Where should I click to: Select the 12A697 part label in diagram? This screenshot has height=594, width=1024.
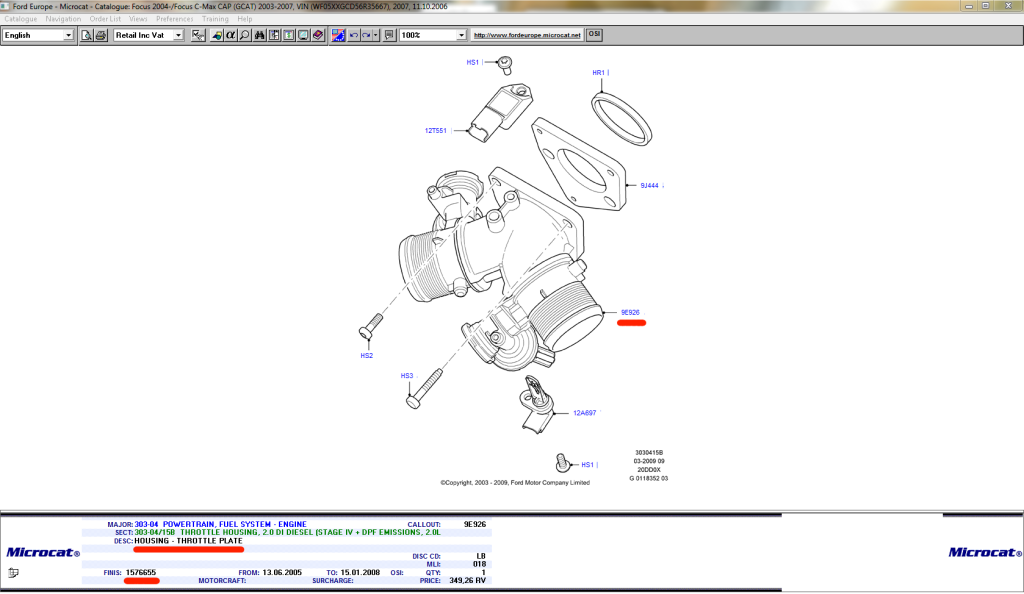click(584, 412)
